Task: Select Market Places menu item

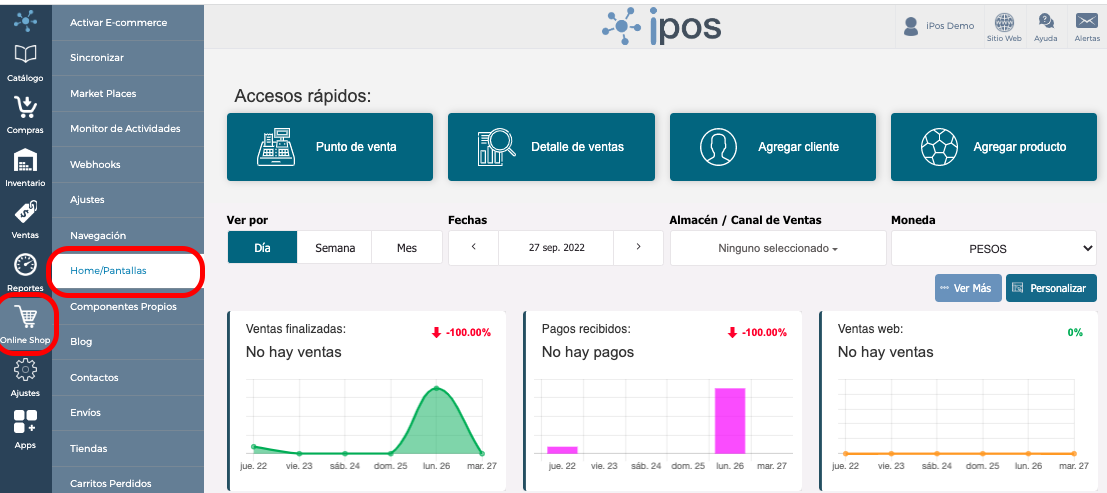Action: click(x=128, y=93)
